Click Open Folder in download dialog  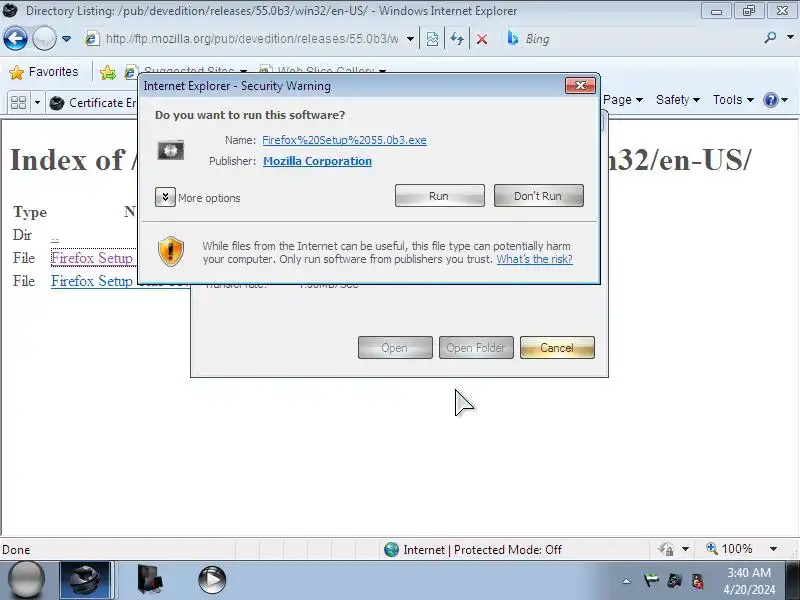[476, 347]
